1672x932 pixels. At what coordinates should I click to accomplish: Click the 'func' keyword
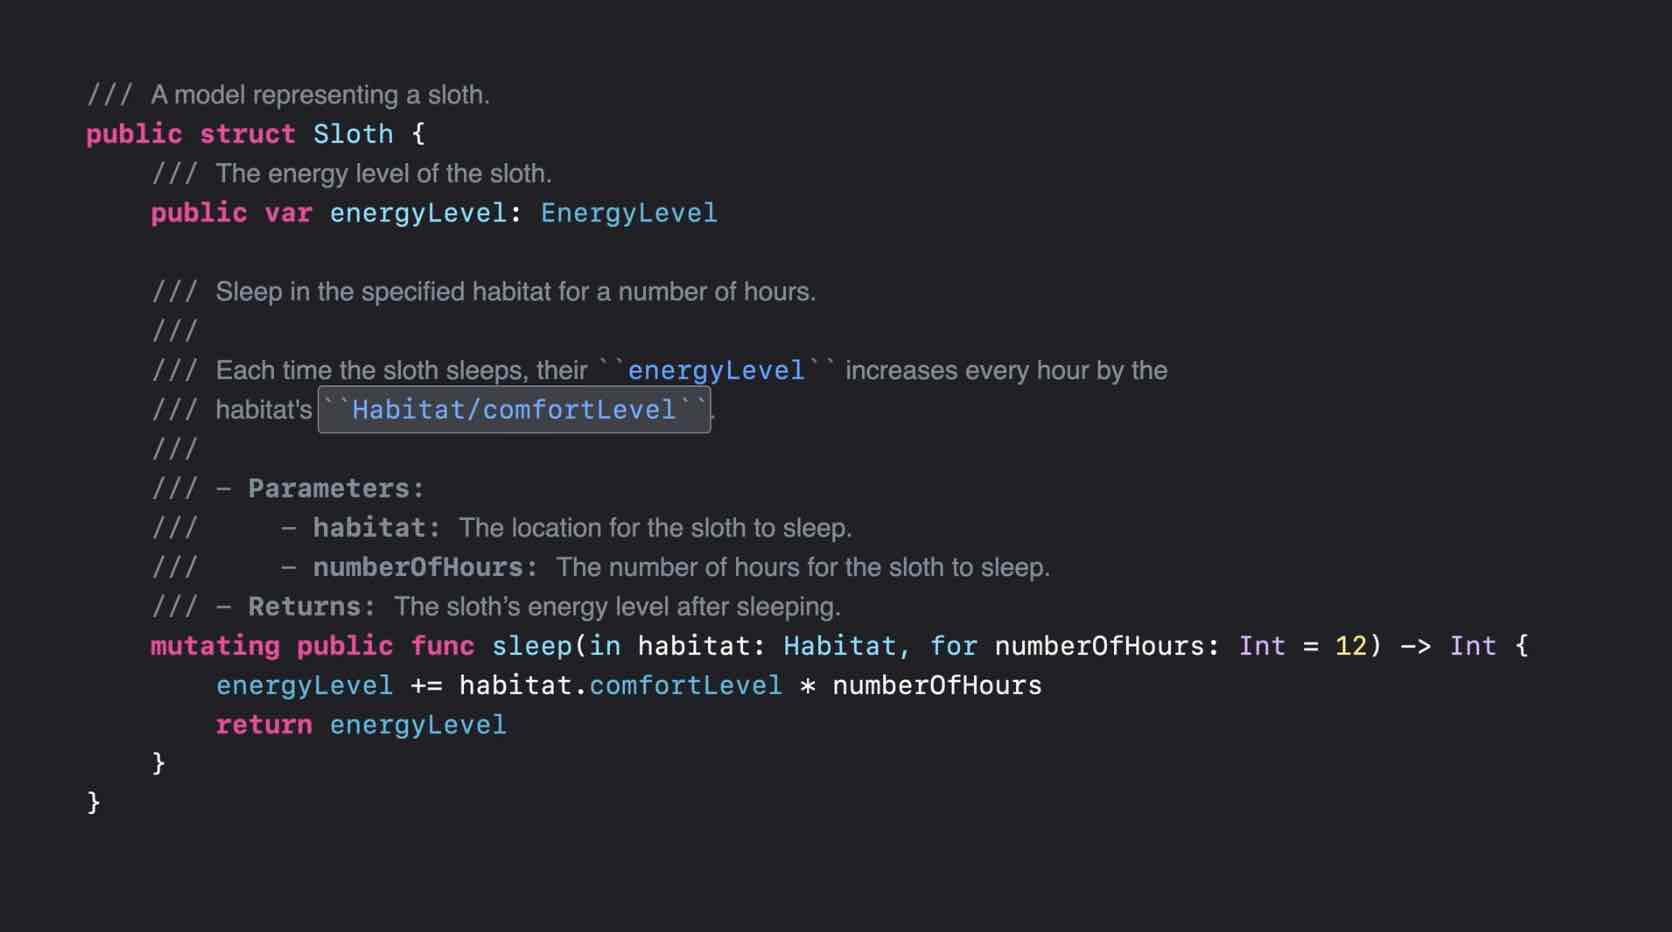pos(443,646)
